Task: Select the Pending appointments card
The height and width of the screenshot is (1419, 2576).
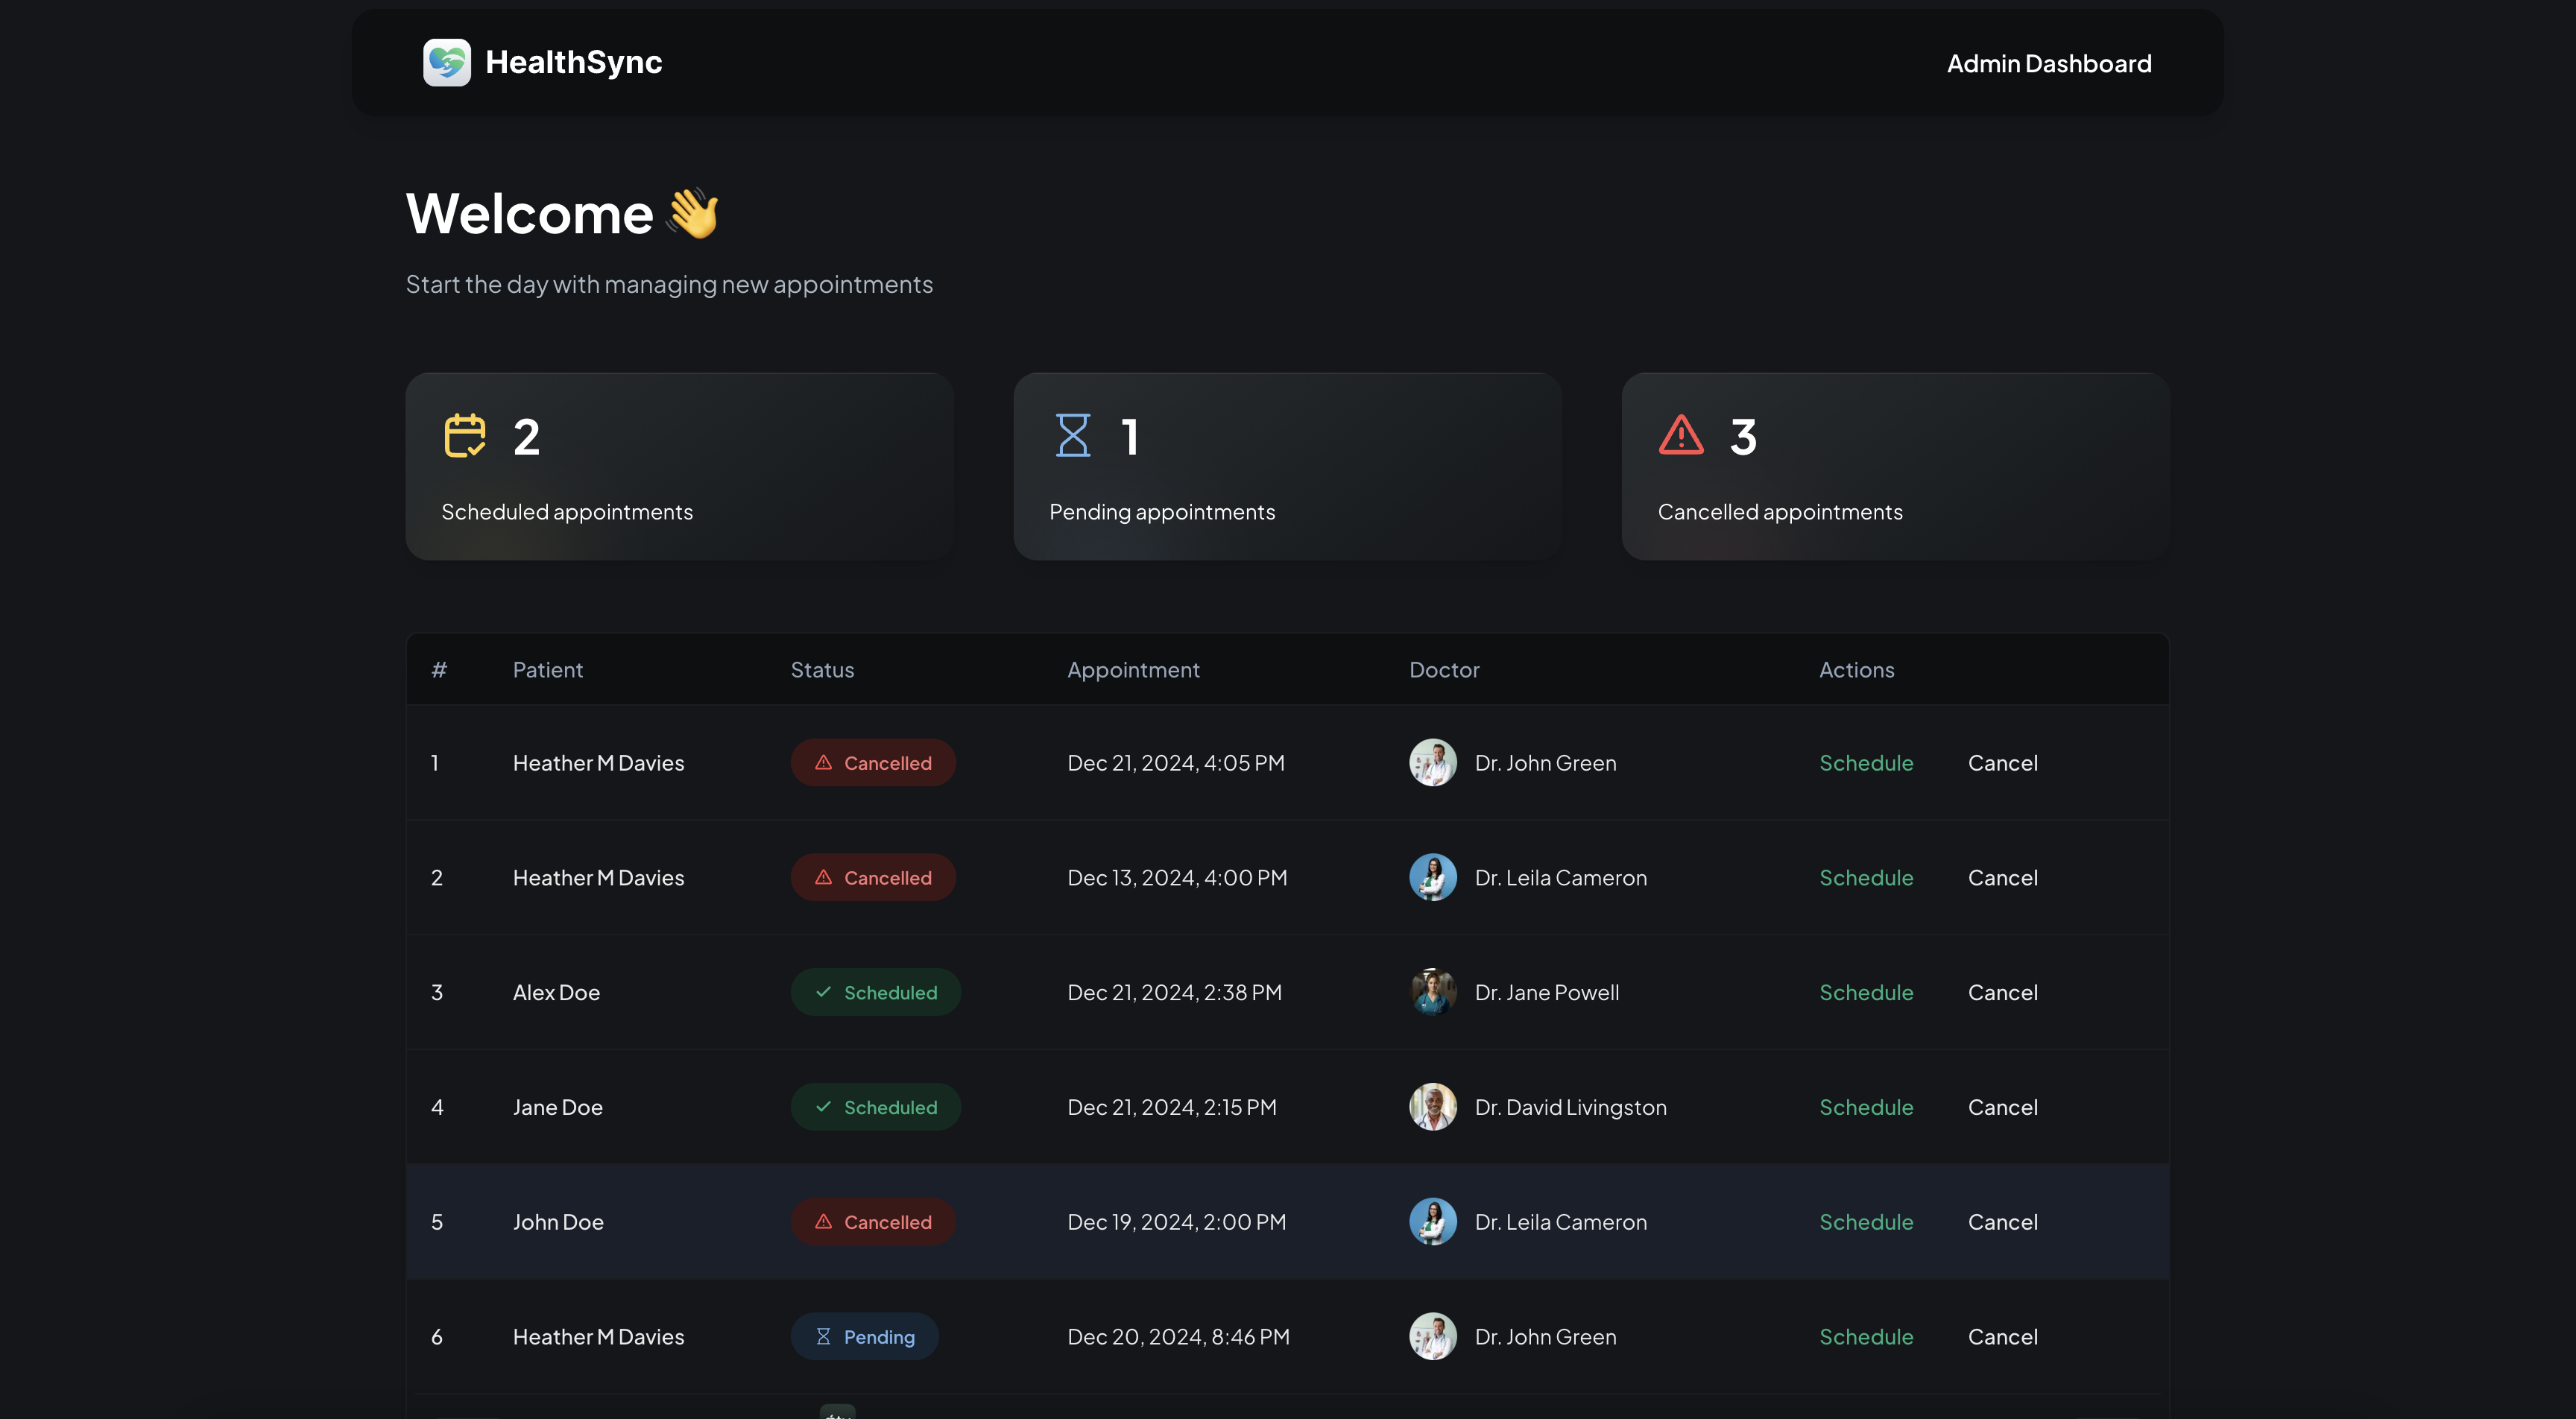Action: click(x=1287, y=466)
